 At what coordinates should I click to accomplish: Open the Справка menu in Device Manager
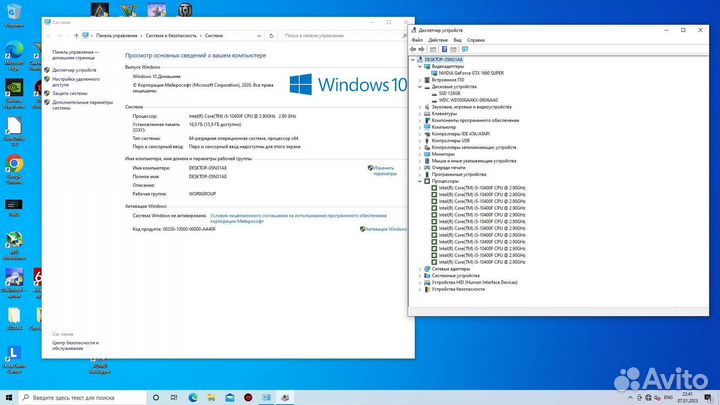pos(476,40)
